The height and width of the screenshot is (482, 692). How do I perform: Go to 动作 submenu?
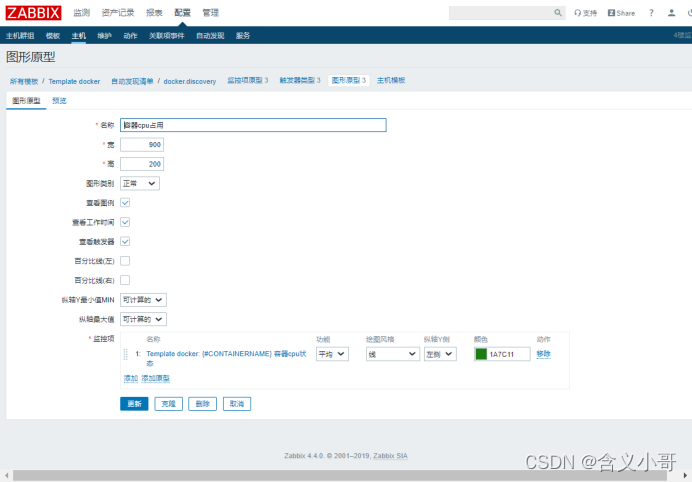tap(130, 36)
